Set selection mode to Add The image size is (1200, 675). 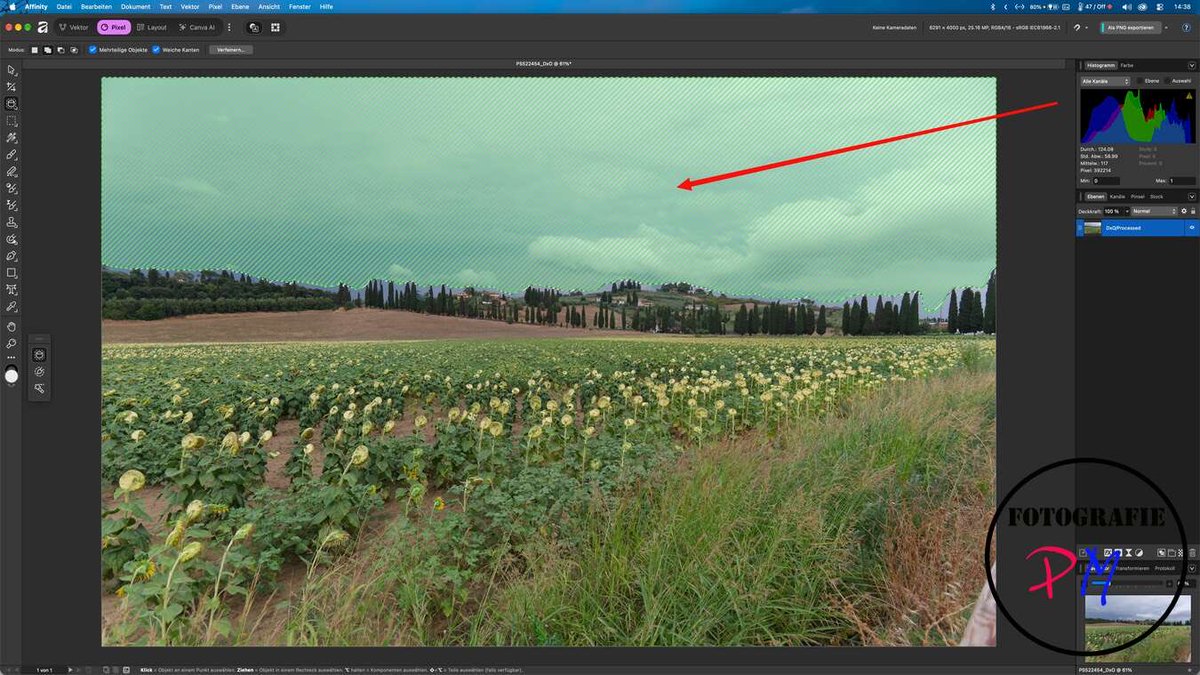(48, 49)
